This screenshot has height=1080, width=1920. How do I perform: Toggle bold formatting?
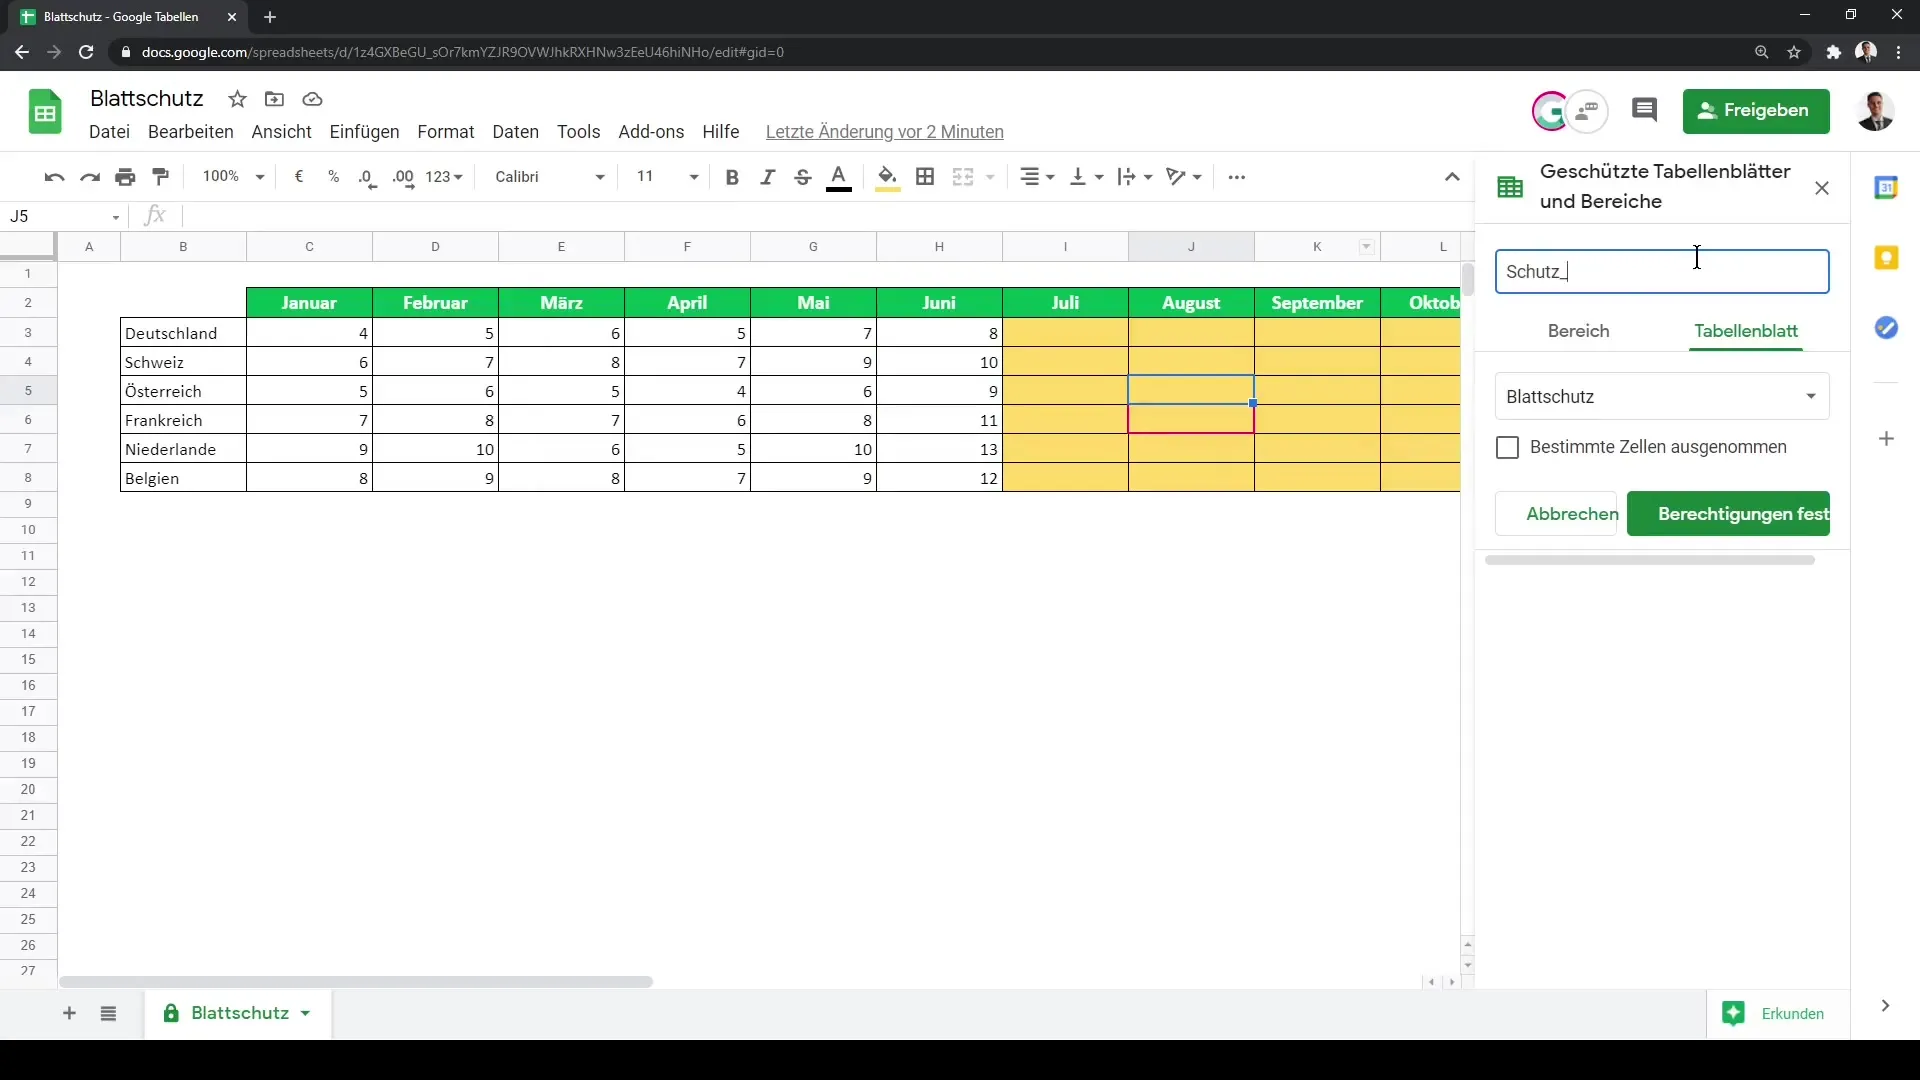[732, 177]
